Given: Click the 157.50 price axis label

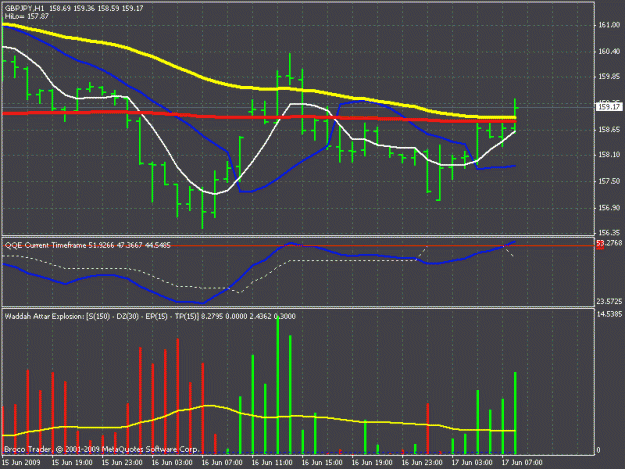Looking at the screenshot, I should pos(609,181).
